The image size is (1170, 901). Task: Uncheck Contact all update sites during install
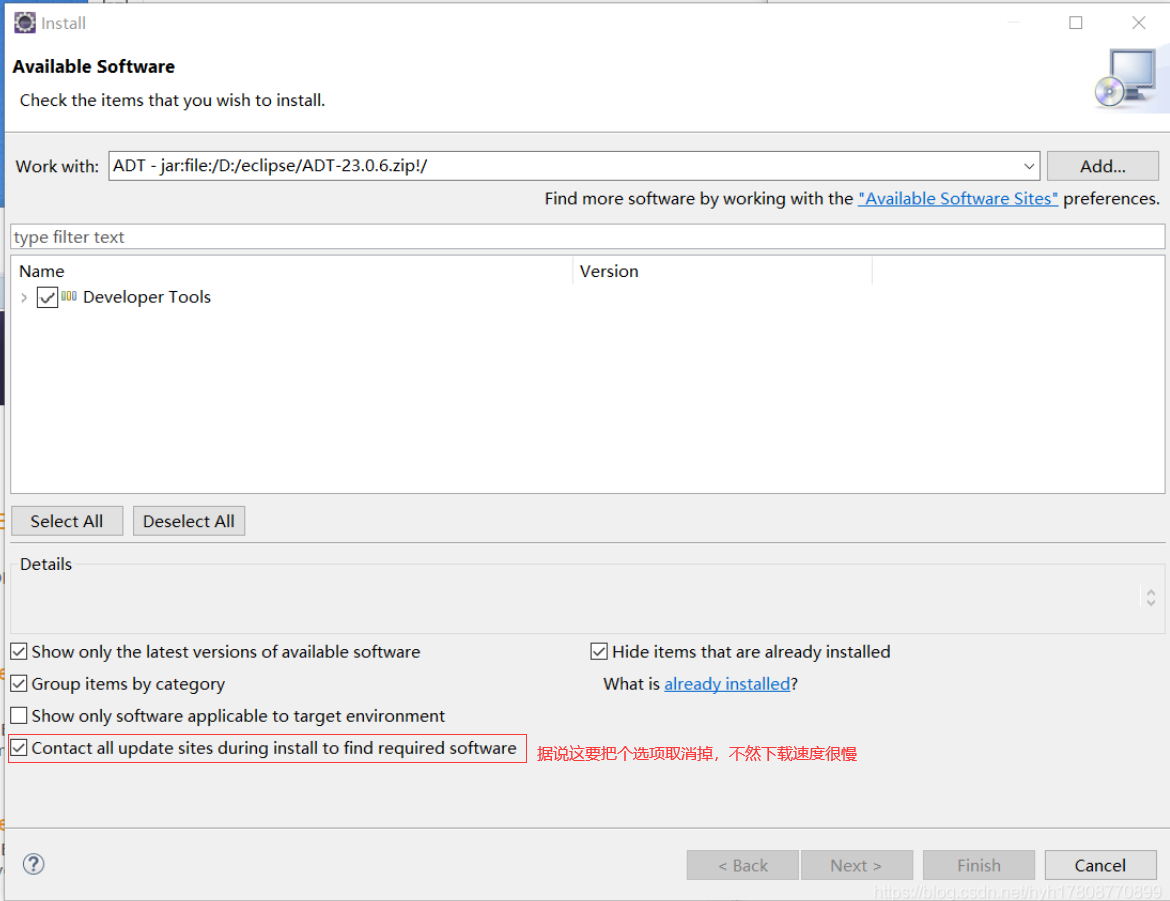pos(18,748)
